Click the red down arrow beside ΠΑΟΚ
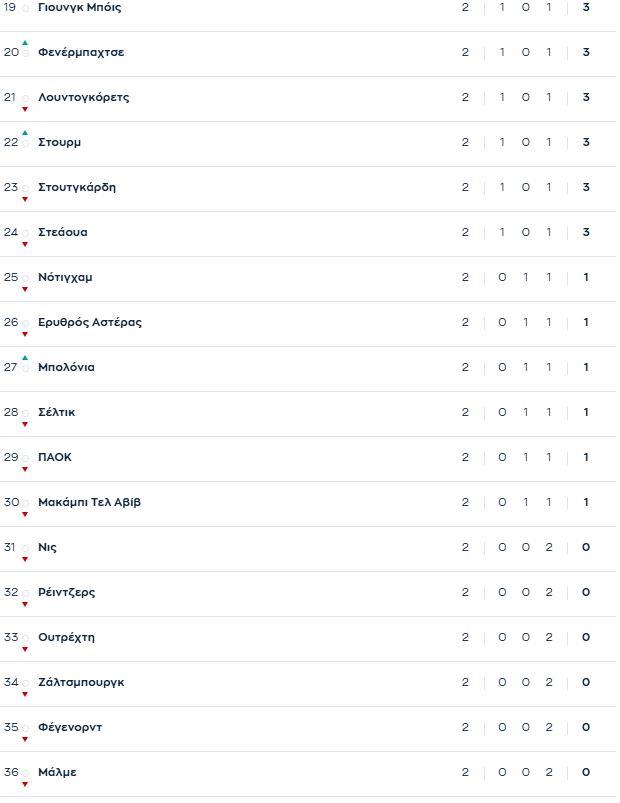 click(x=25, y=469)
